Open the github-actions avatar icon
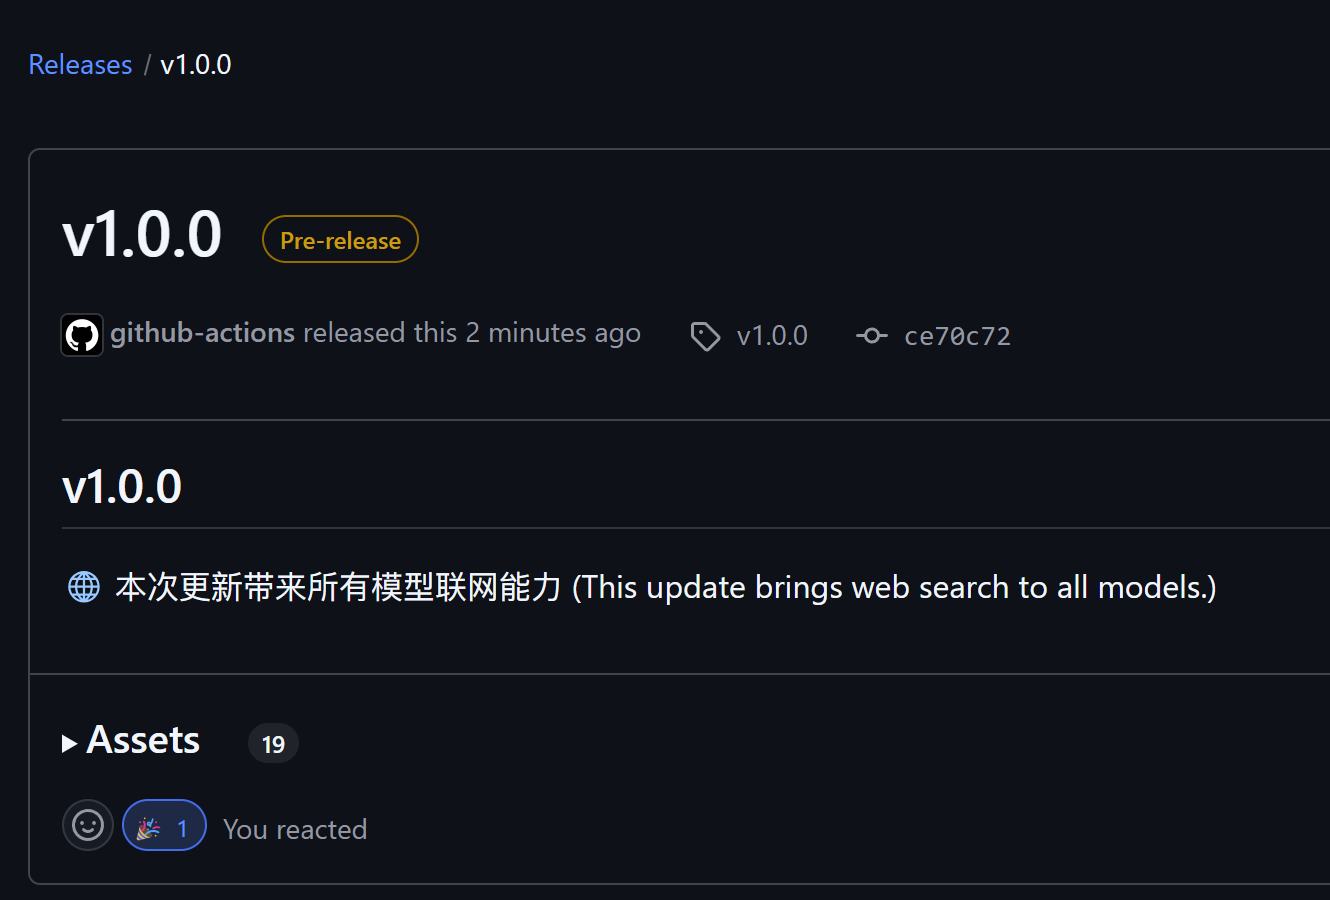The image size is (1330, 900). (82, 335)
